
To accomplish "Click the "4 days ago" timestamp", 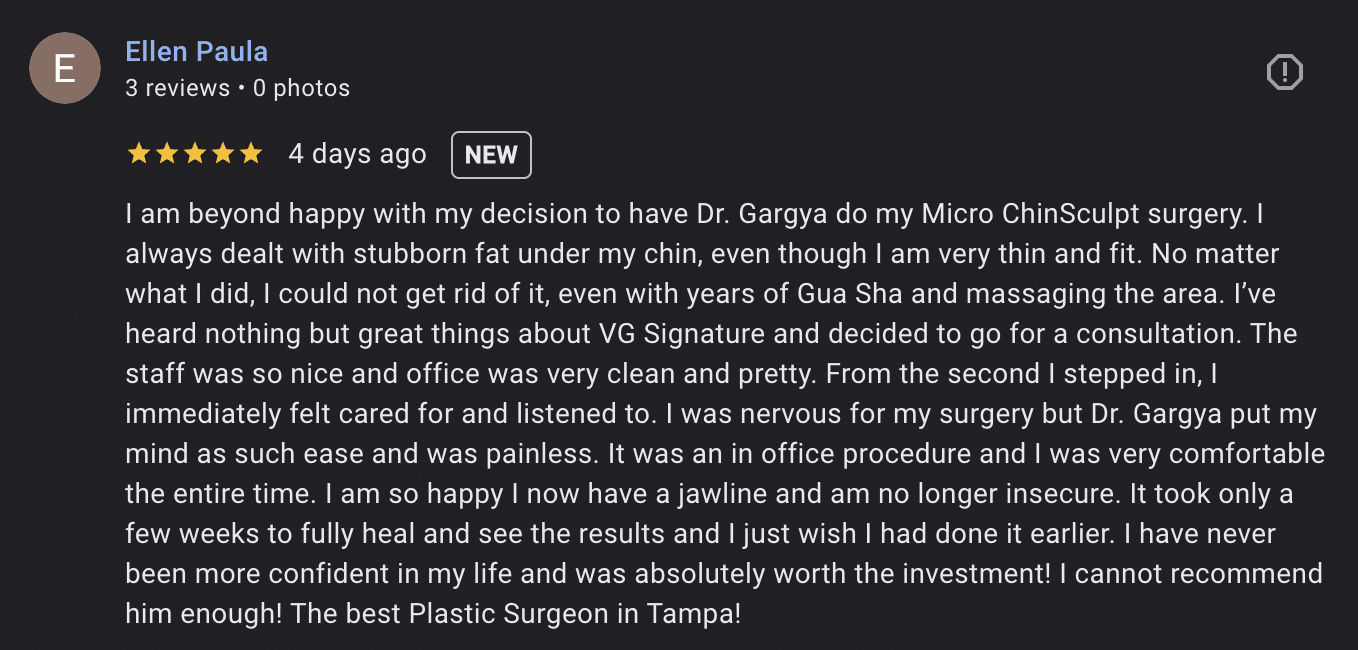I will 357,154.
